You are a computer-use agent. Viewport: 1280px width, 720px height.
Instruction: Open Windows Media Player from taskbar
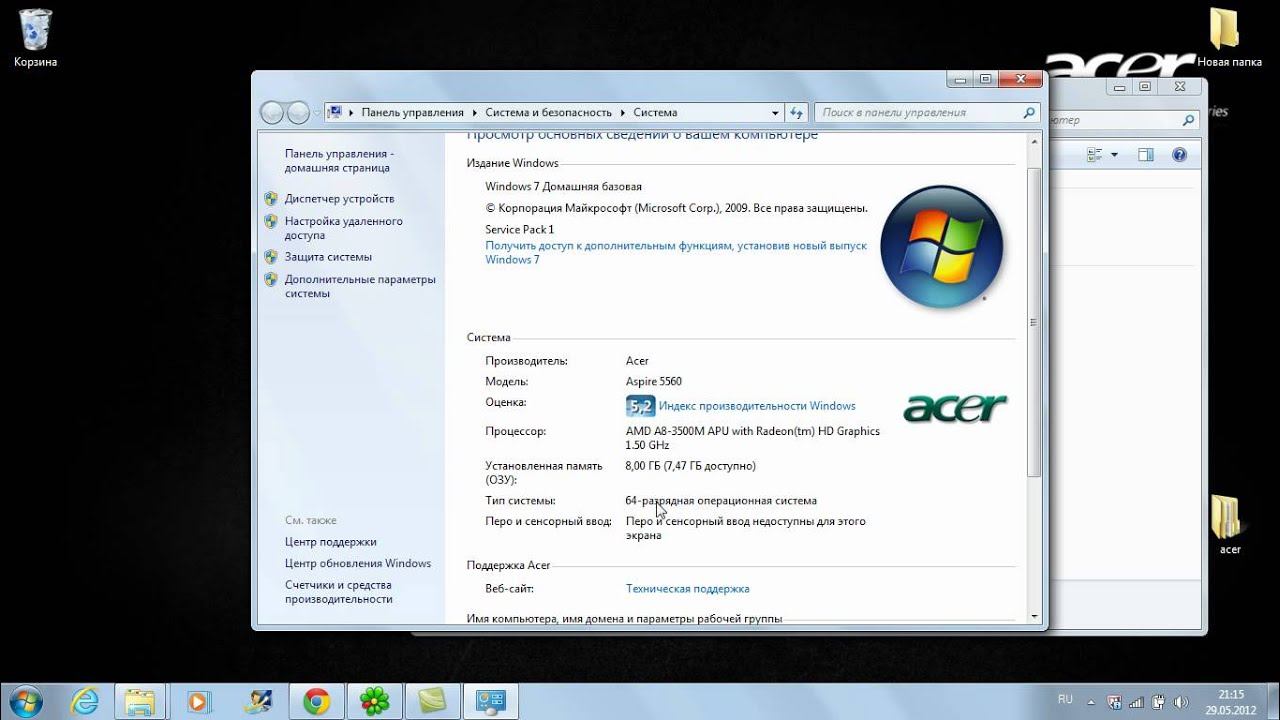coord(198,702)
